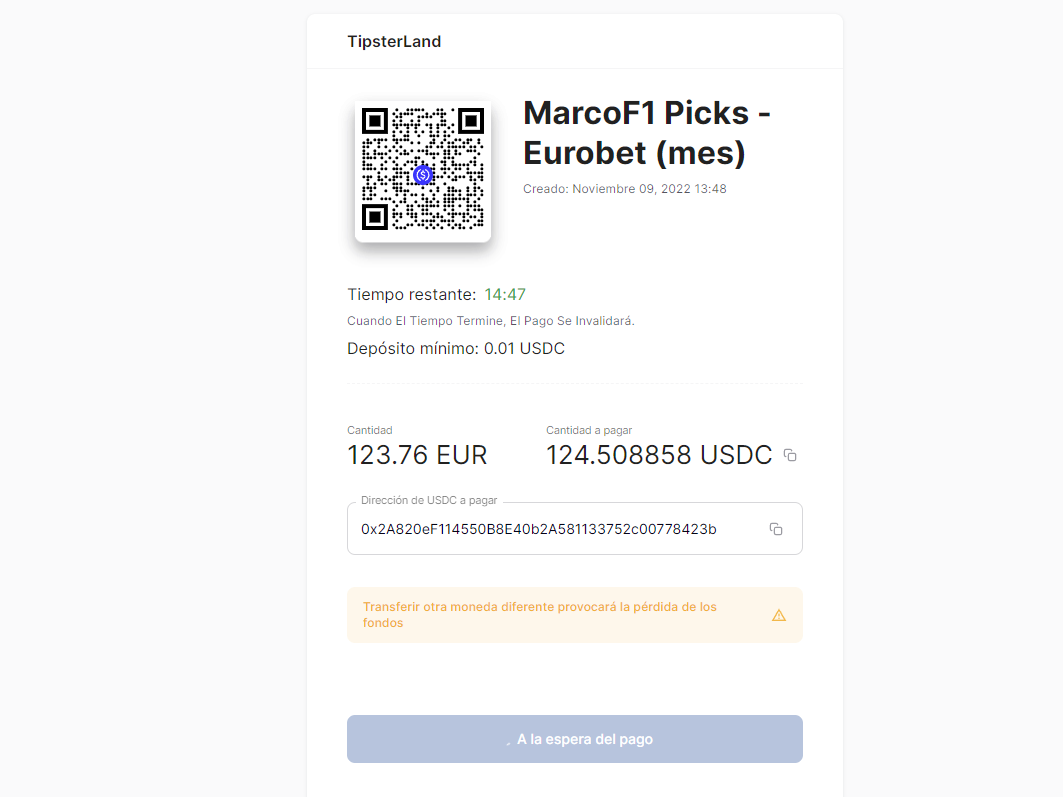Click the payment QR code image
This screenshot has height=797, width=1063.
423,169
